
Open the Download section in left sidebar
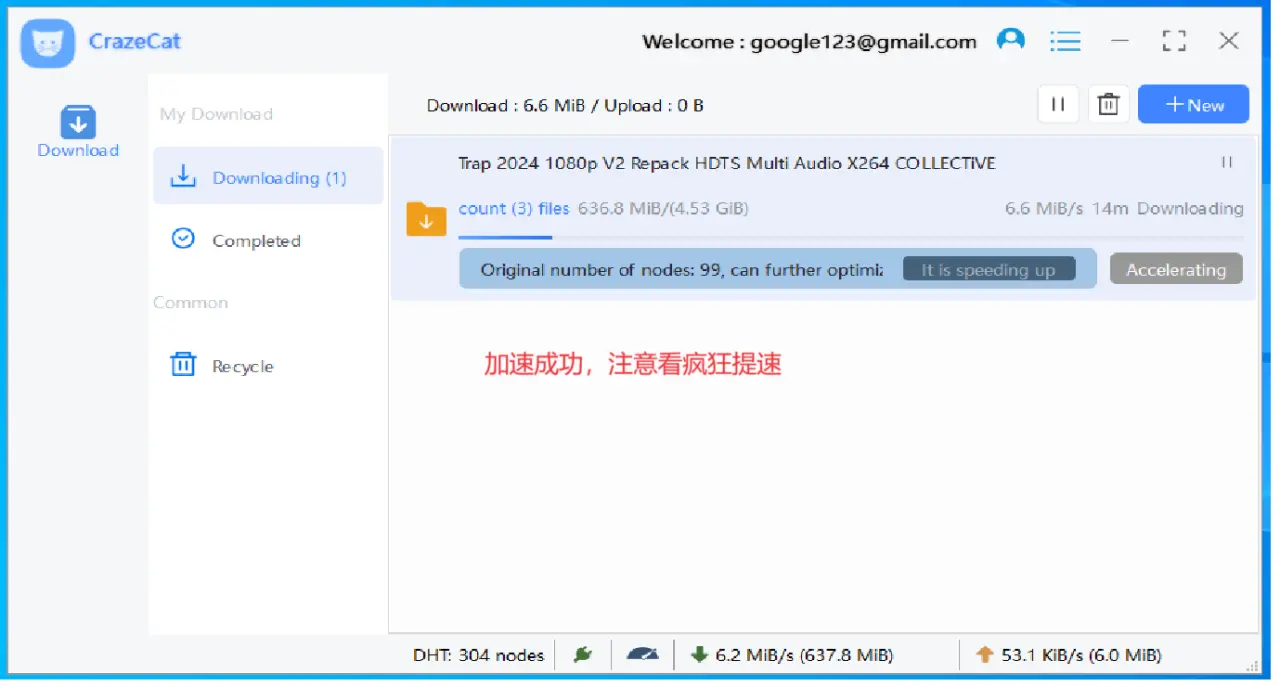tap(78, 132)
